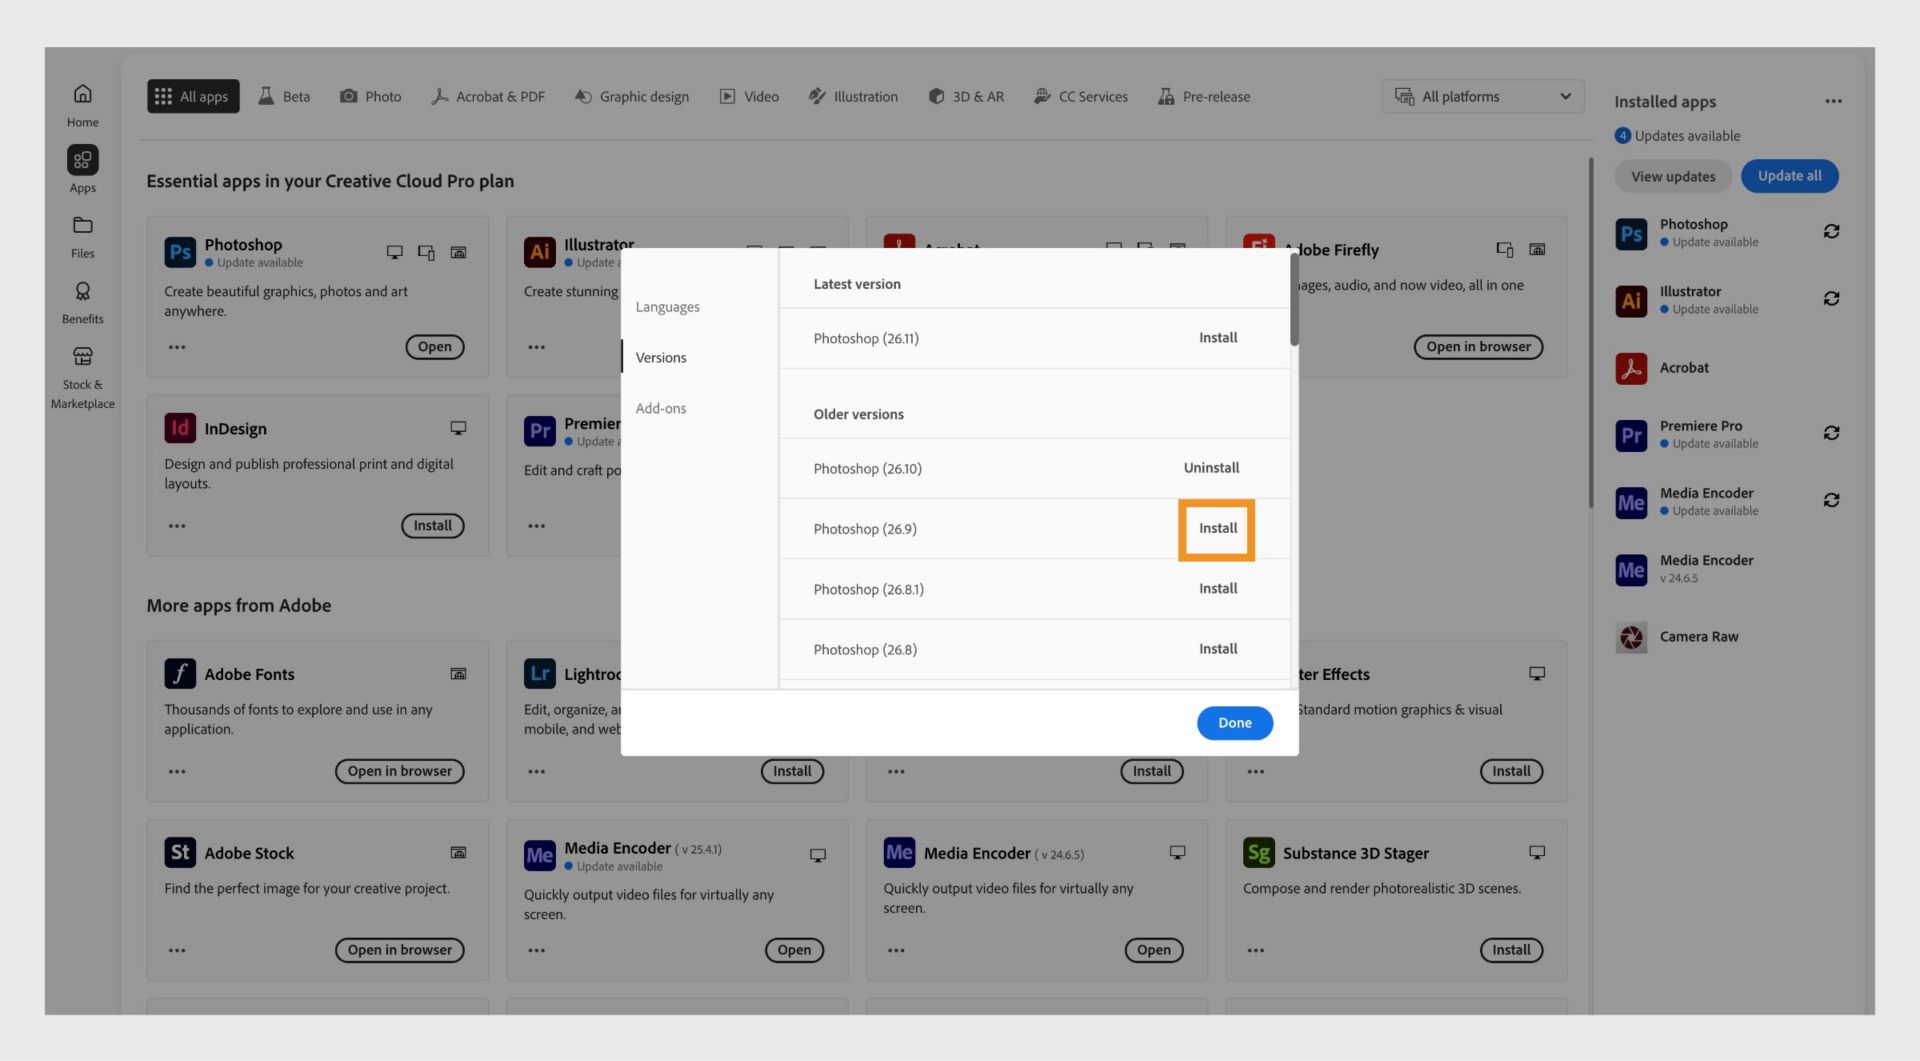The height and width of the screenshot is (1061, 1920).
Task: Click the Photoshop app icon in Essential apps
Action: (x=180, y=251)
